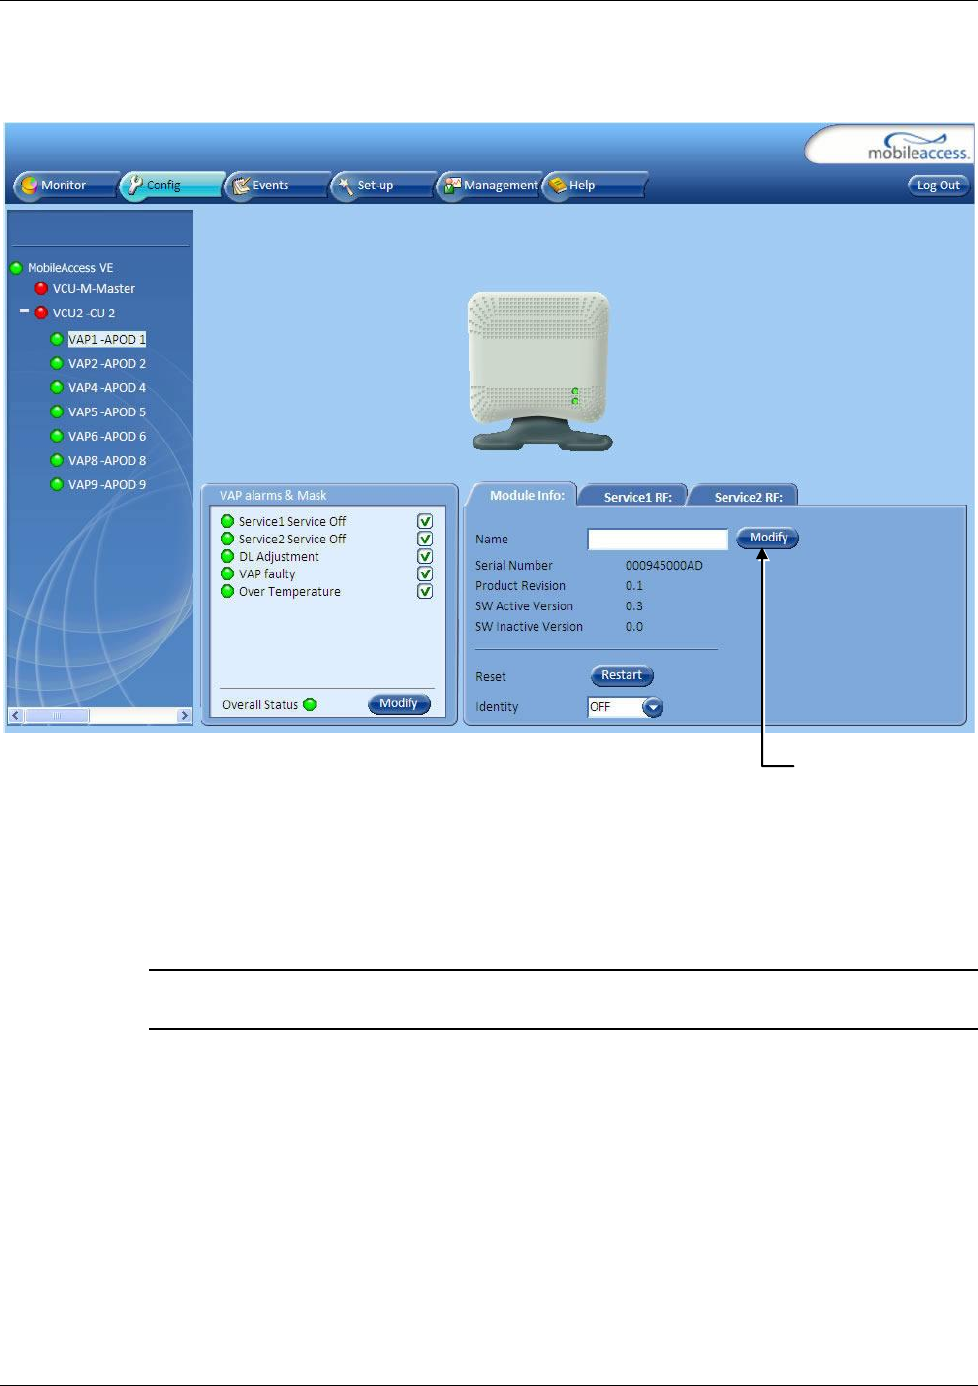978x1386 pixels.
Task: Click the VAP faulty alarm indicator
Action: [x=228, y=574]
